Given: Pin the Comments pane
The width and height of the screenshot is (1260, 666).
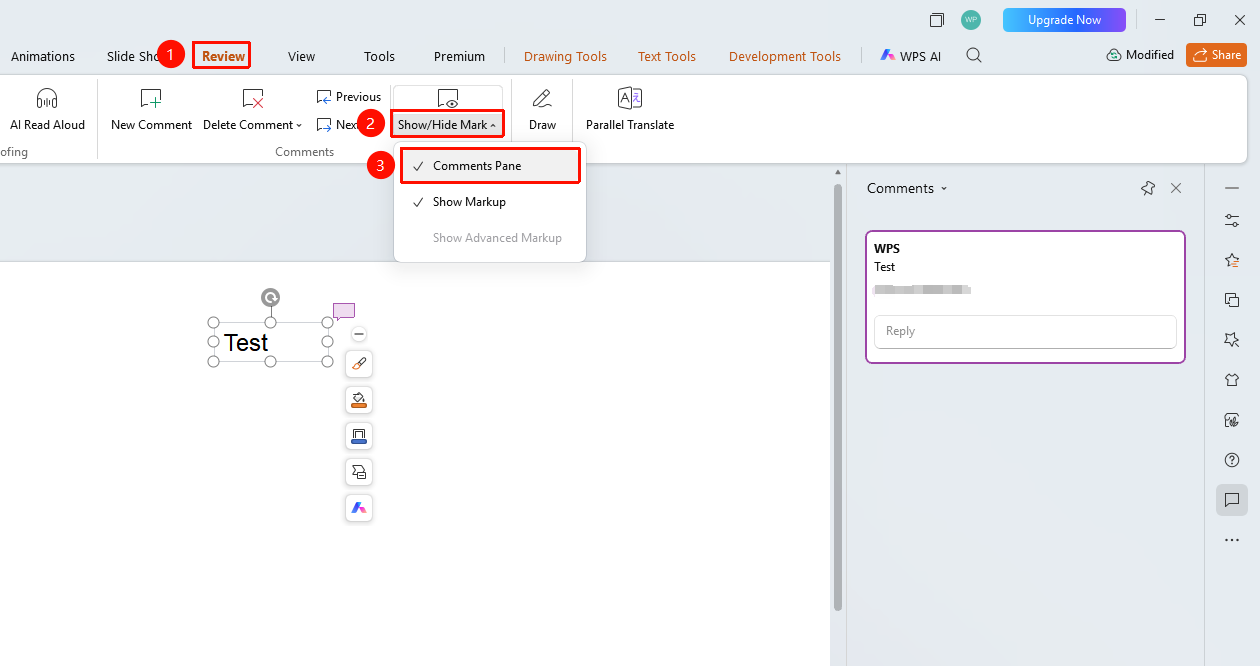Looking at the screenshot, I should click(1148, 188).
